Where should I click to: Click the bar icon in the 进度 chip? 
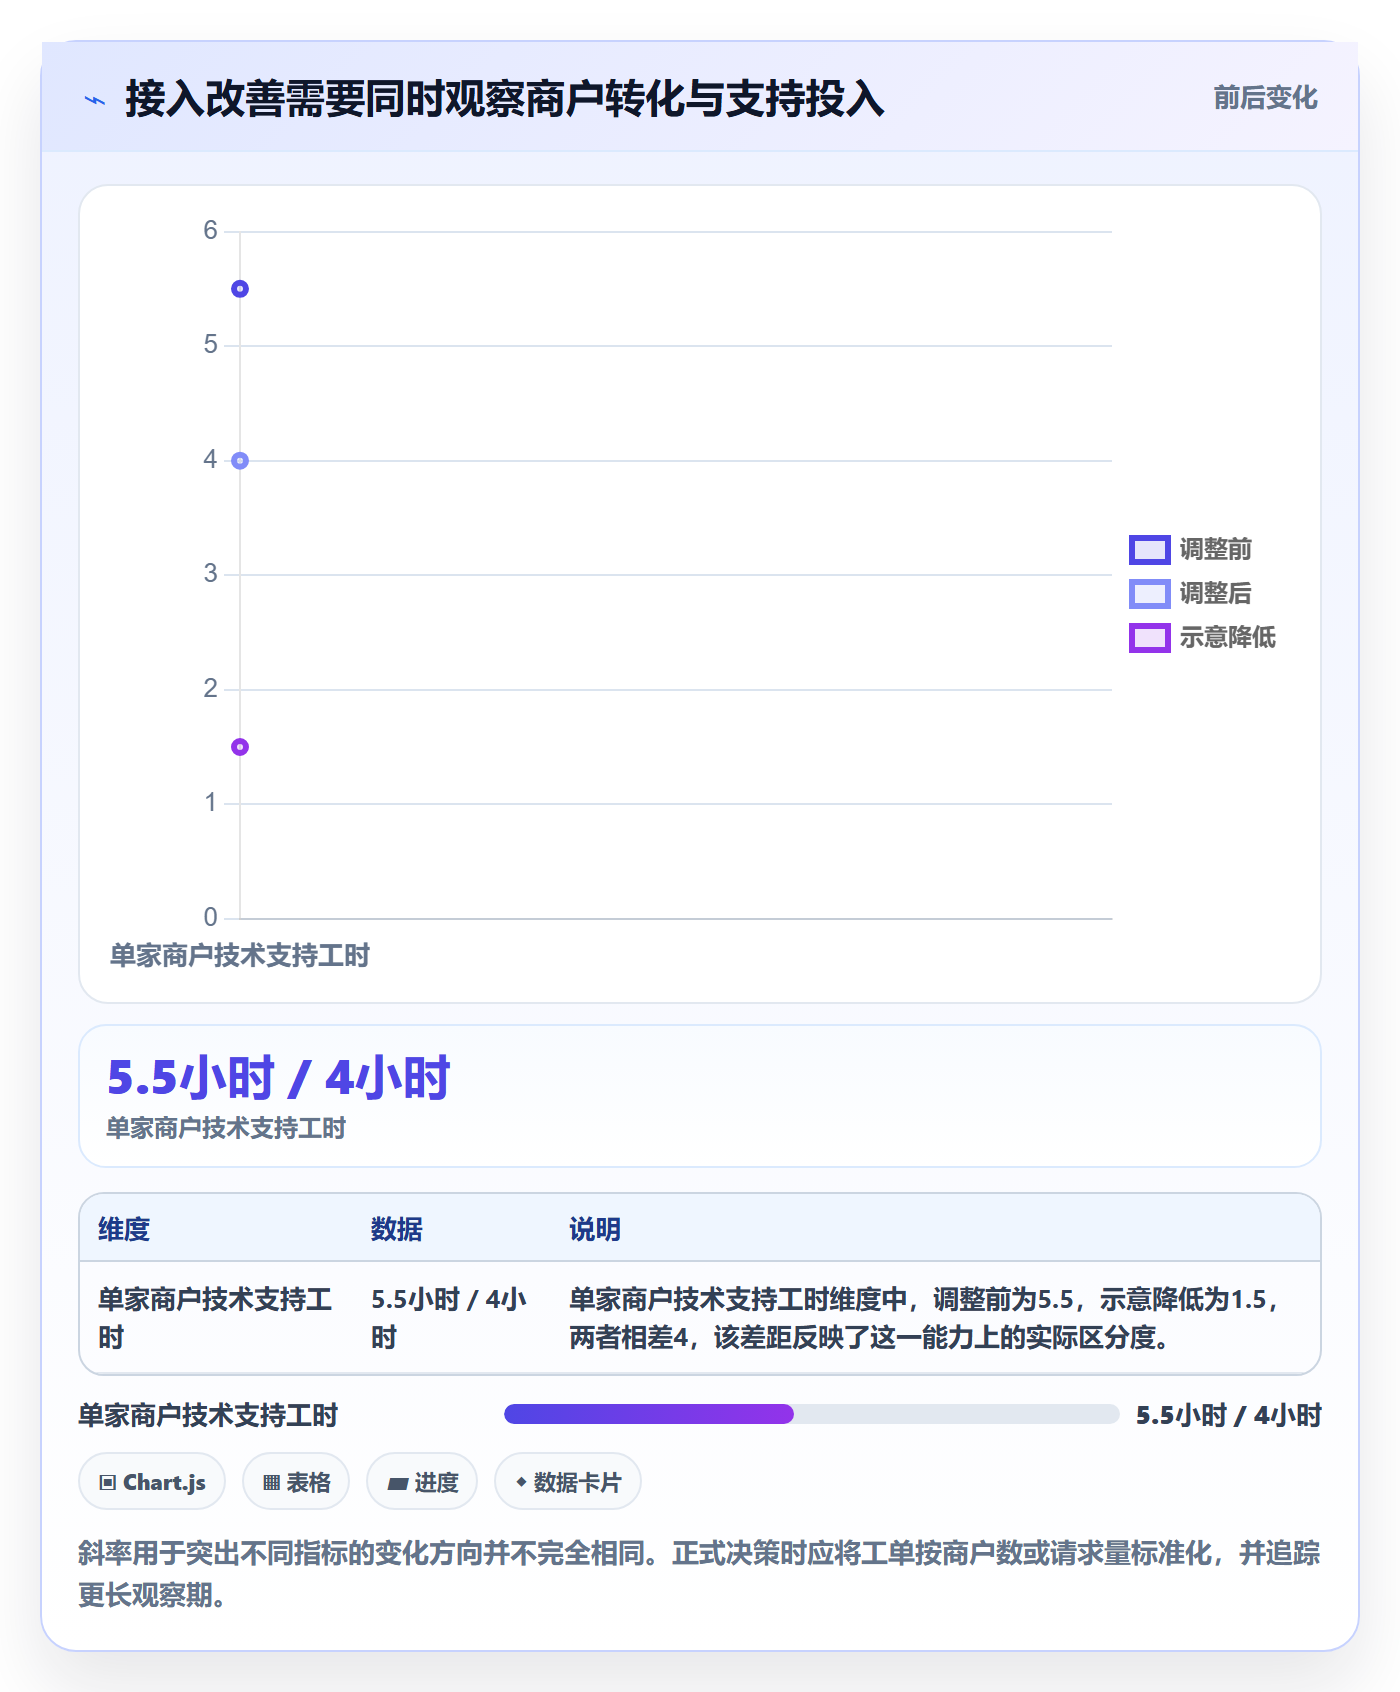click(x=397, y=1483)
